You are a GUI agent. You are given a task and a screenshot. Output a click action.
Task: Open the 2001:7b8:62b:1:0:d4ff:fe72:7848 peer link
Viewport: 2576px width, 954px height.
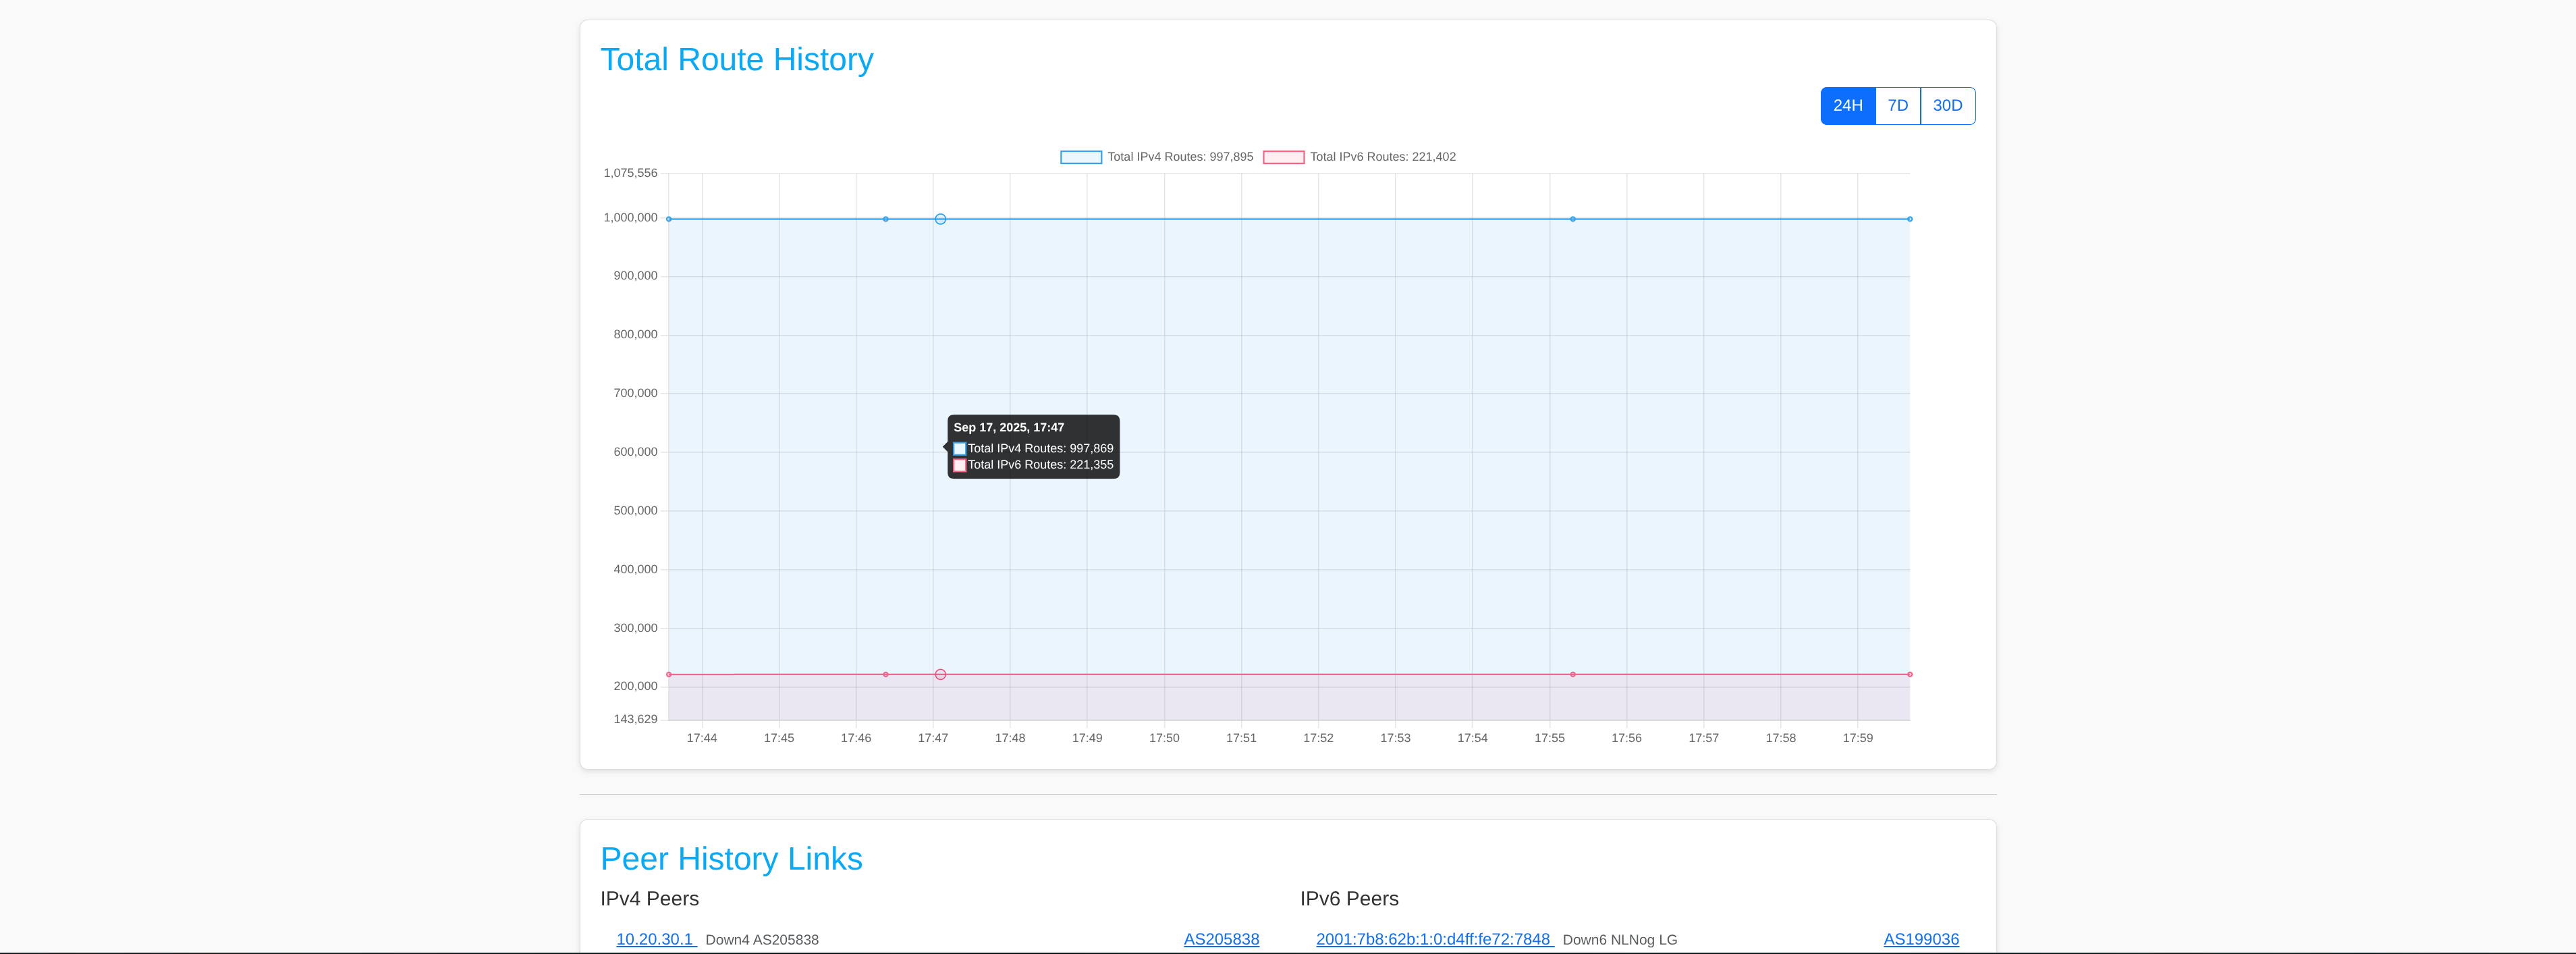click(x=1432, y=939)
